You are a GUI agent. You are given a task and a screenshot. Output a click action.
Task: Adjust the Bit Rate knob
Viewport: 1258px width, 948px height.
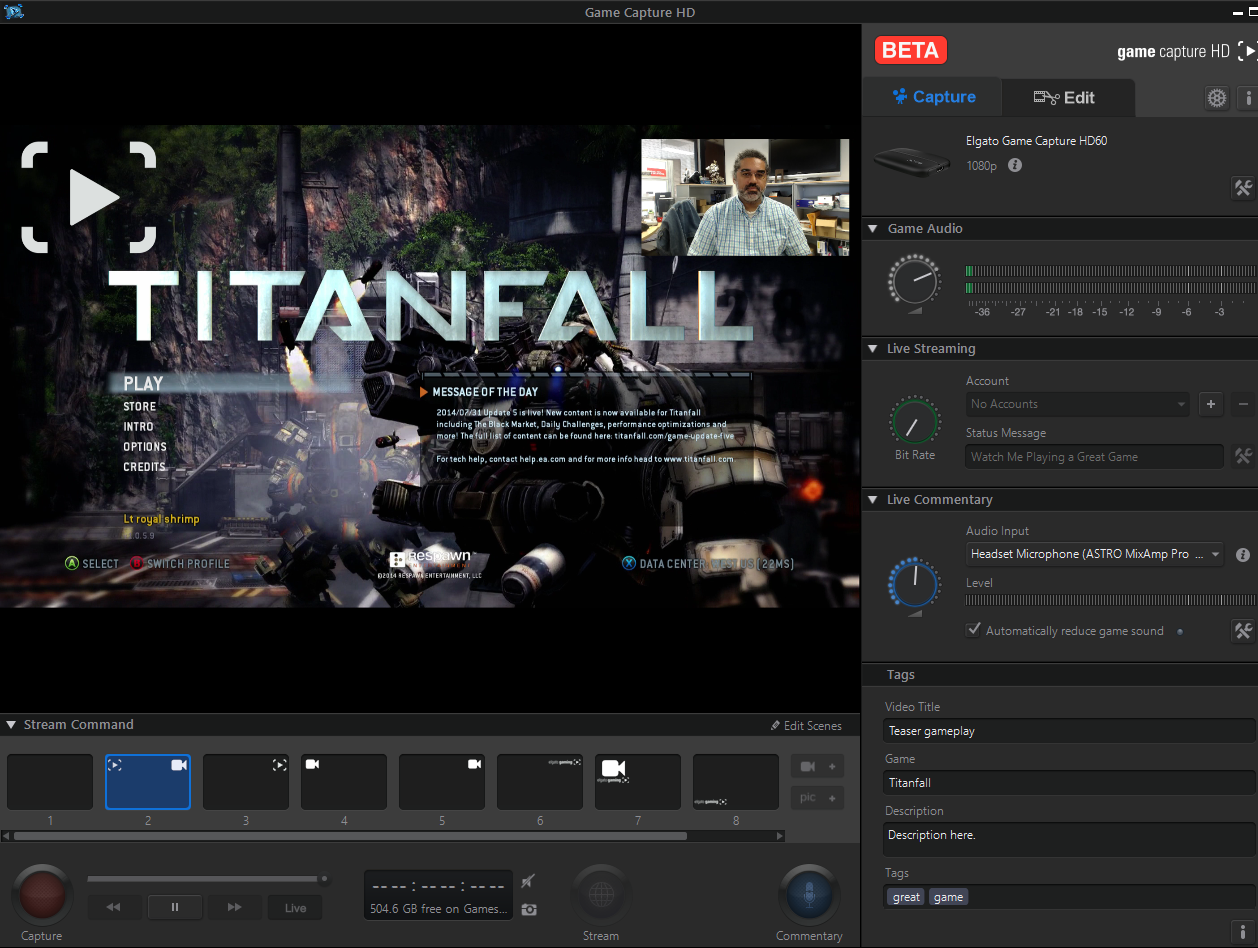[915, 422]
